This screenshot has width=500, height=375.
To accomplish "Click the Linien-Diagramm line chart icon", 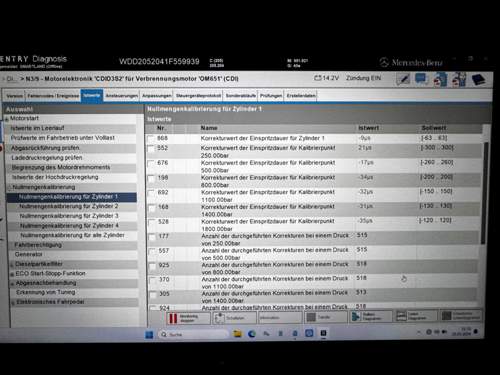I will (x=401, y=316).
